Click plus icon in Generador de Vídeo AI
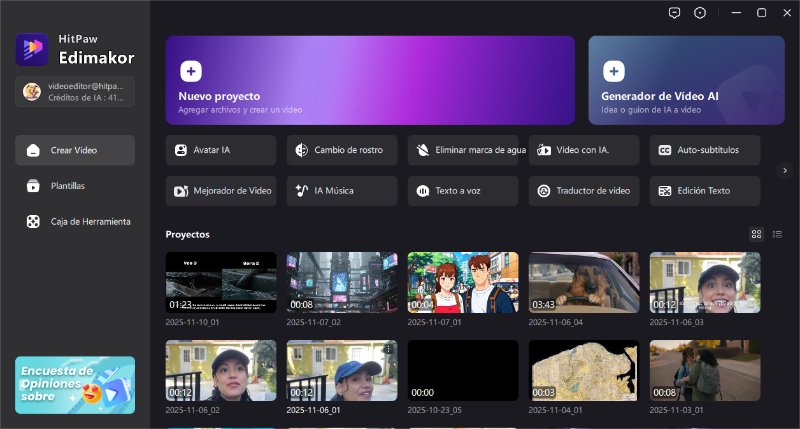Viewport: 800px width, 429px height. click(x=614, y=71)
